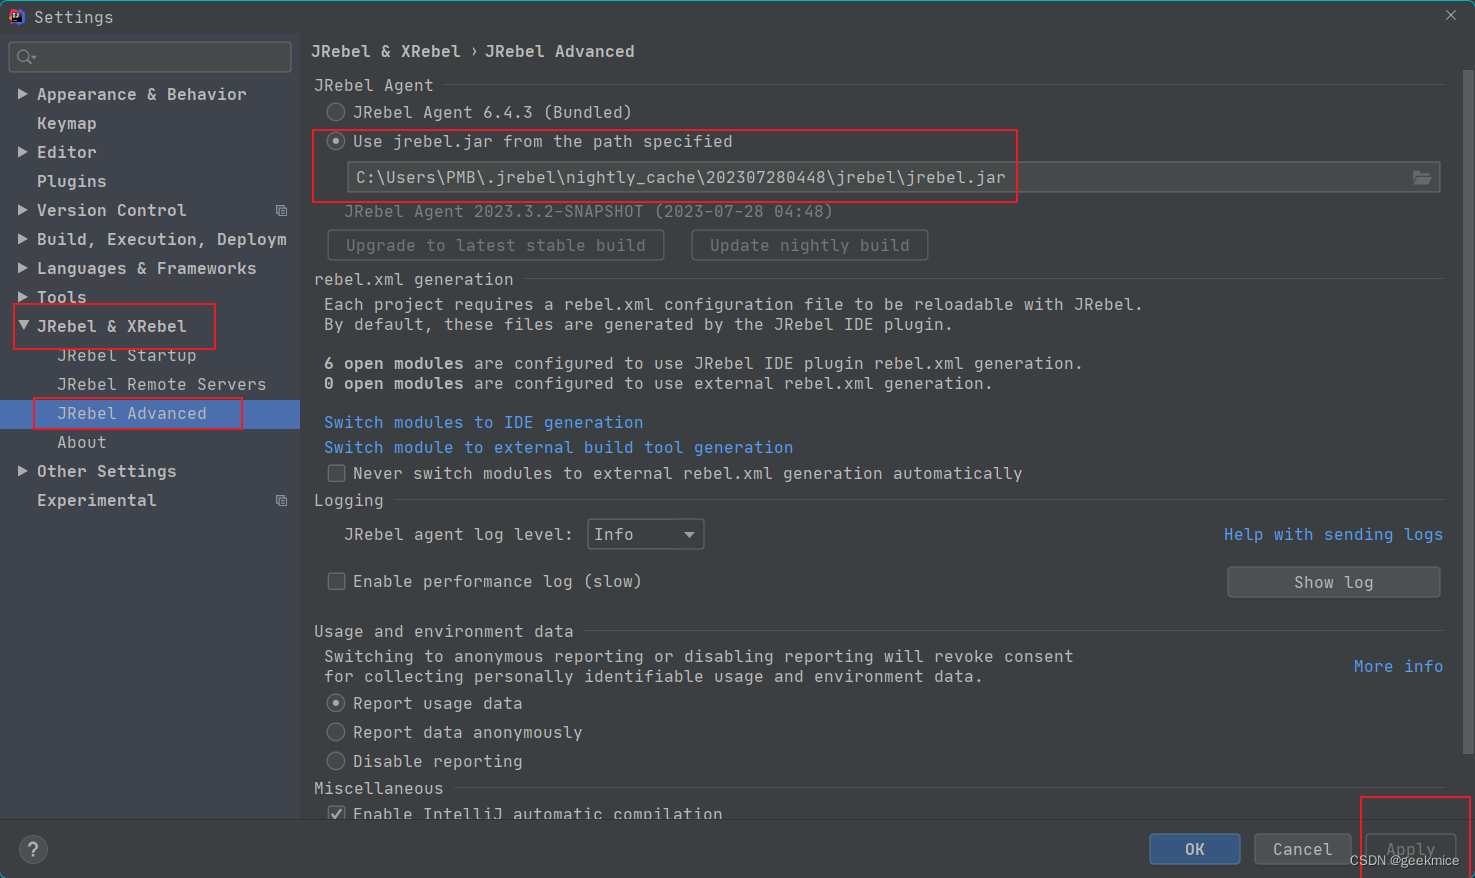Expand Version Control tree node
The image size is (1475, 878).
point(22,209)
